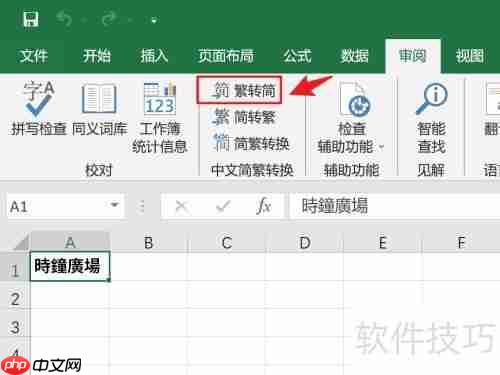The width and height of the screenshot is (500, 375).
Task: Select column D header
Action: pyautogui.click(x=304, y=242)
